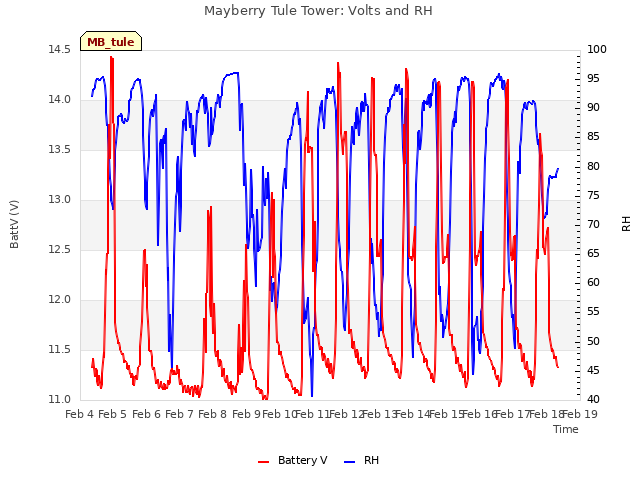Click the 45 right axis value
The image size is (640, 480).
click(593, 370)
